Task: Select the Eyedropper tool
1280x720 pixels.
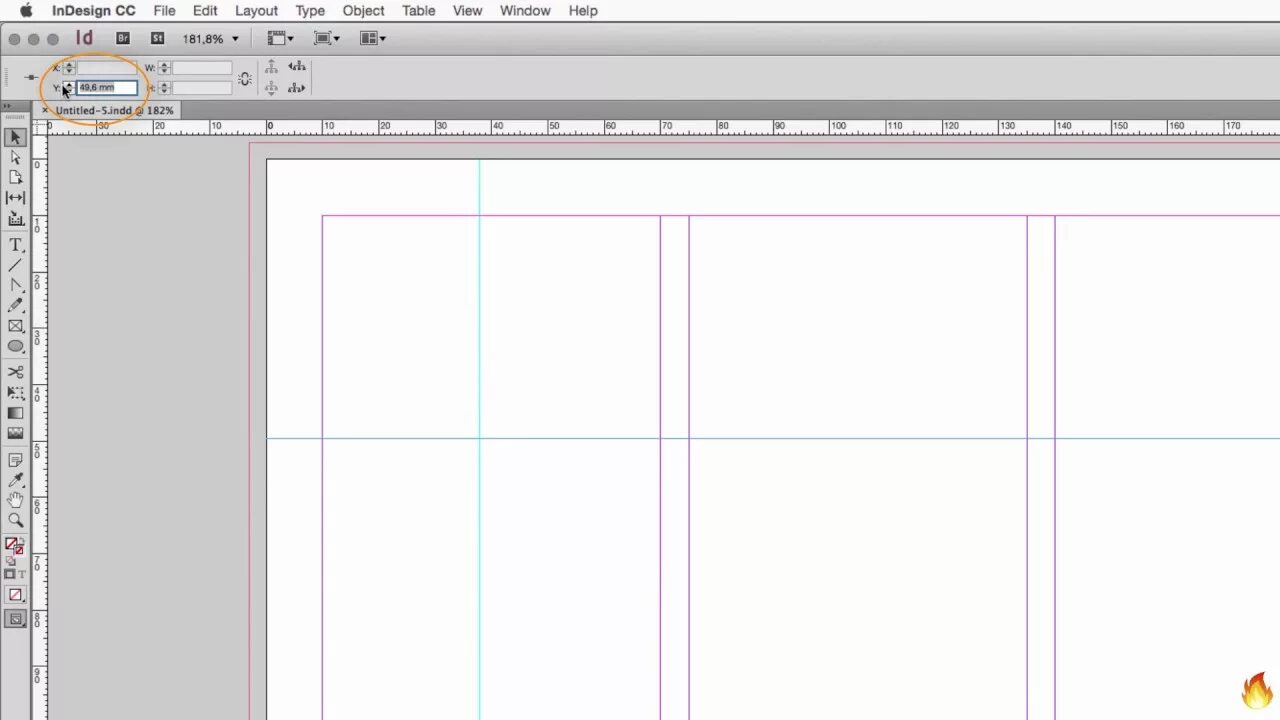Action: 15,480
